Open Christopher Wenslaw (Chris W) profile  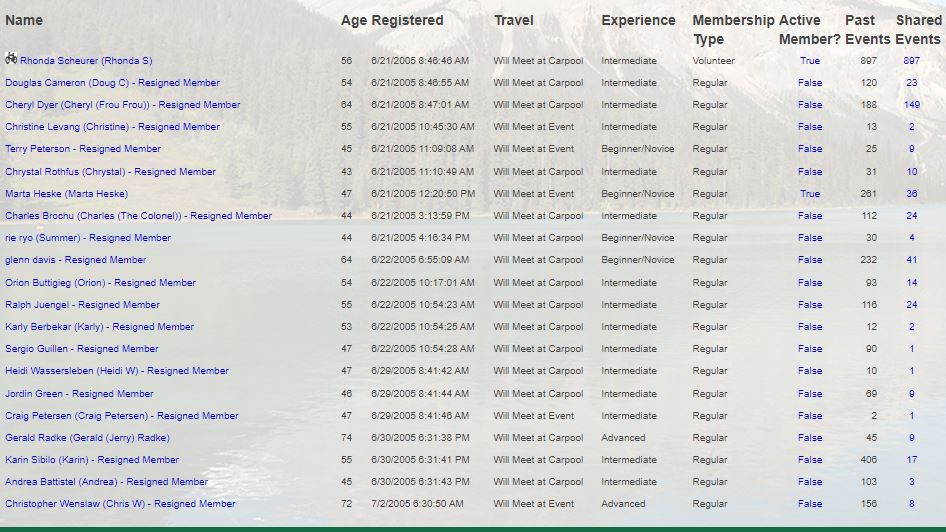pos(120,504)
